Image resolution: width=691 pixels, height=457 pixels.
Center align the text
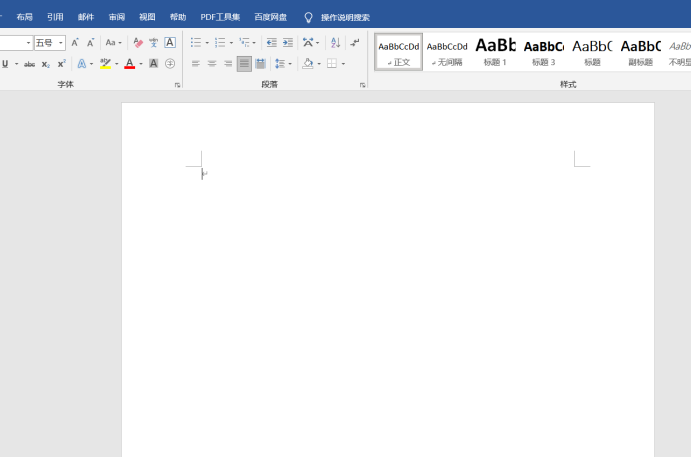[x=212, y=64]
